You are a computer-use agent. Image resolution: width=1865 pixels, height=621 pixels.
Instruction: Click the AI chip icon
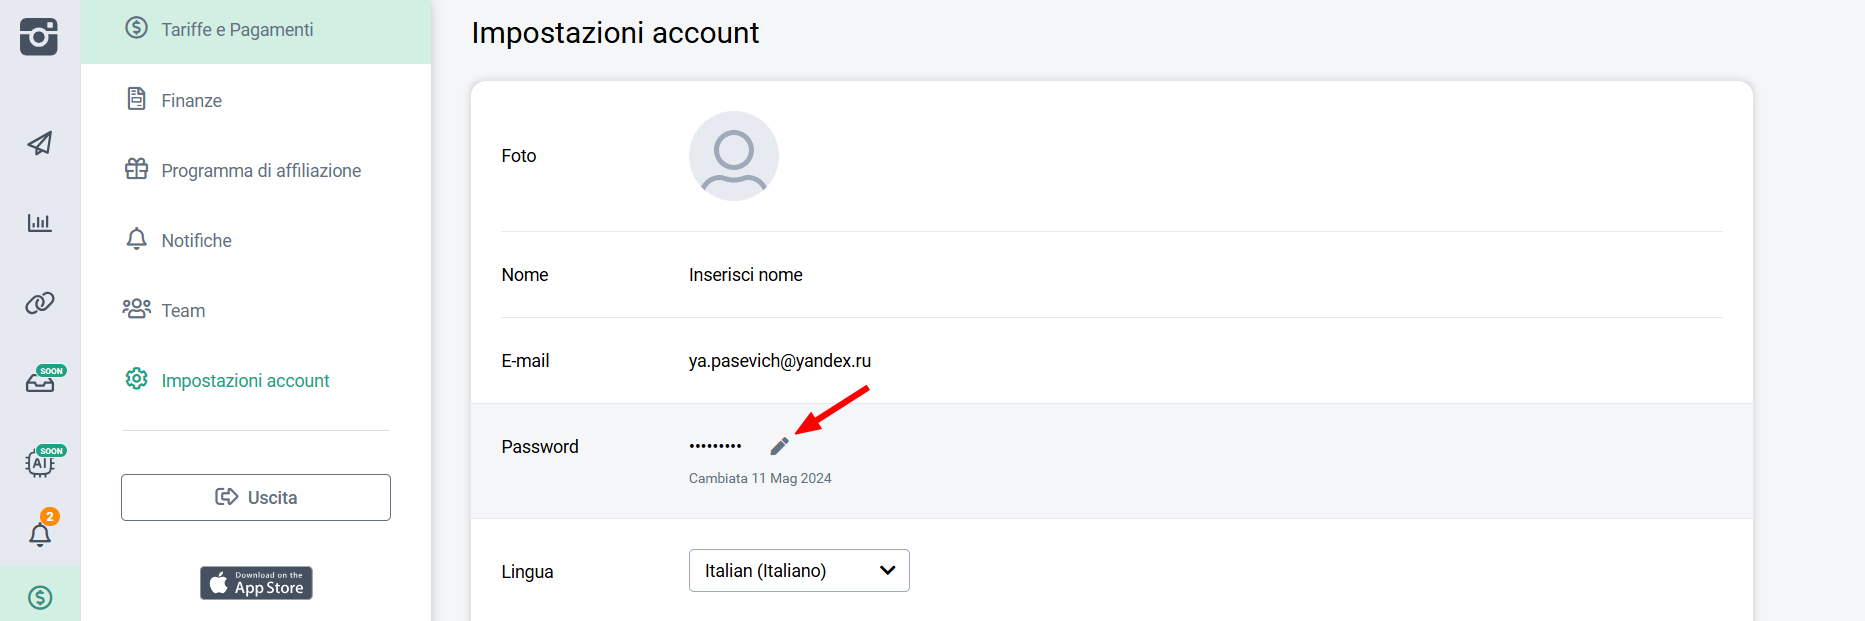40,462
